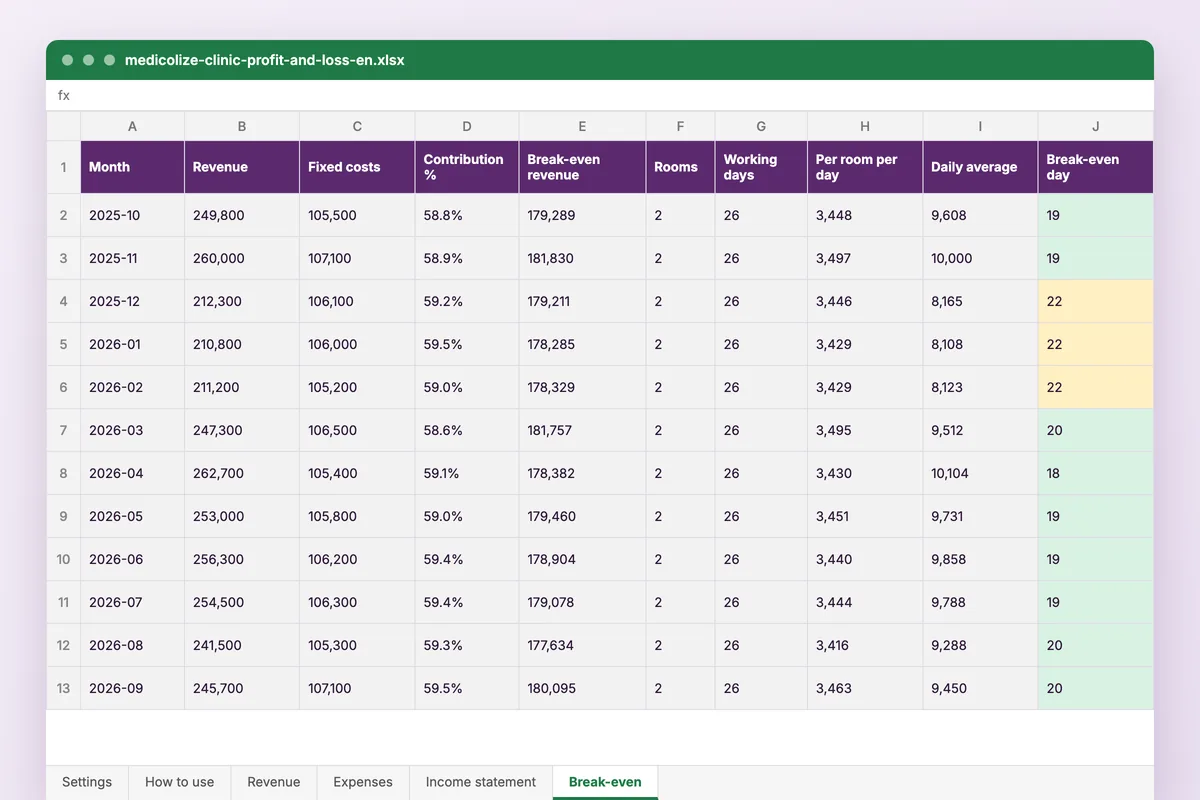Screen dimensions: 1200x800
Task: Click the Rooms header cell
Action: [x=680, y=167]
